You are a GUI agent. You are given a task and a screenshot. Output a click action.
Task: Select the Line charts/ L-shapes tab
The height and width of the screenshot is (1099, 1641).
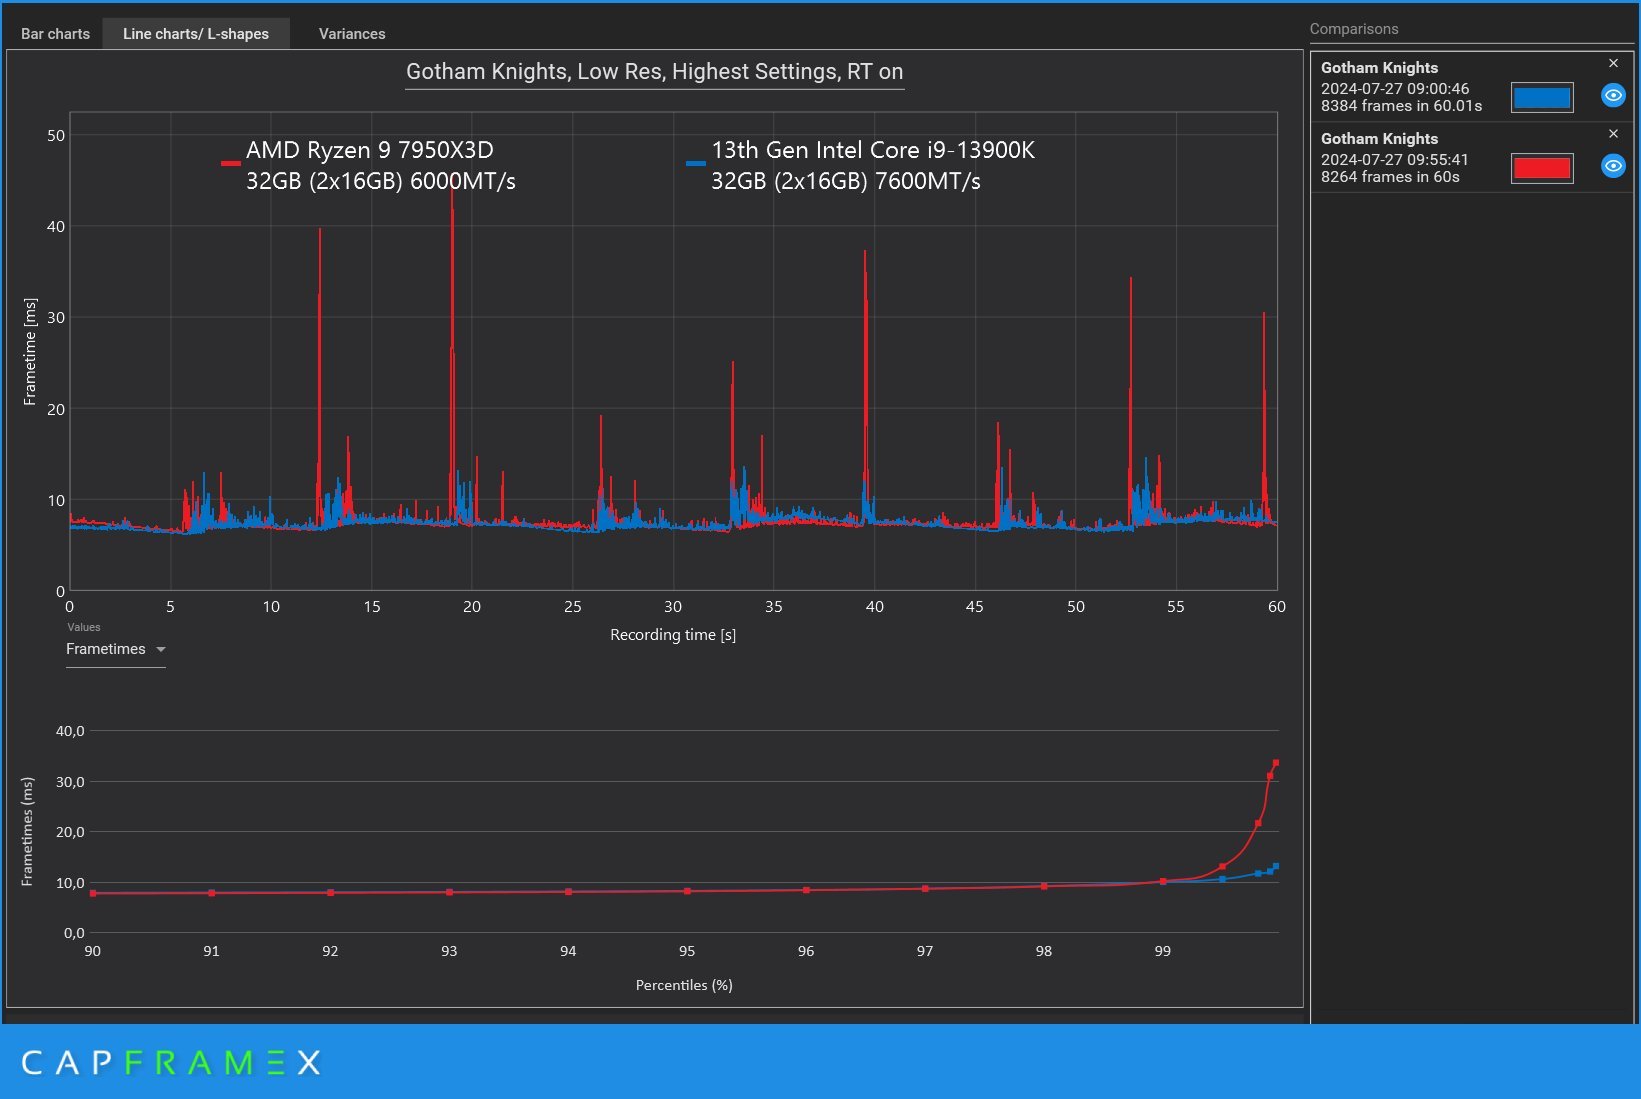(196, 34)
